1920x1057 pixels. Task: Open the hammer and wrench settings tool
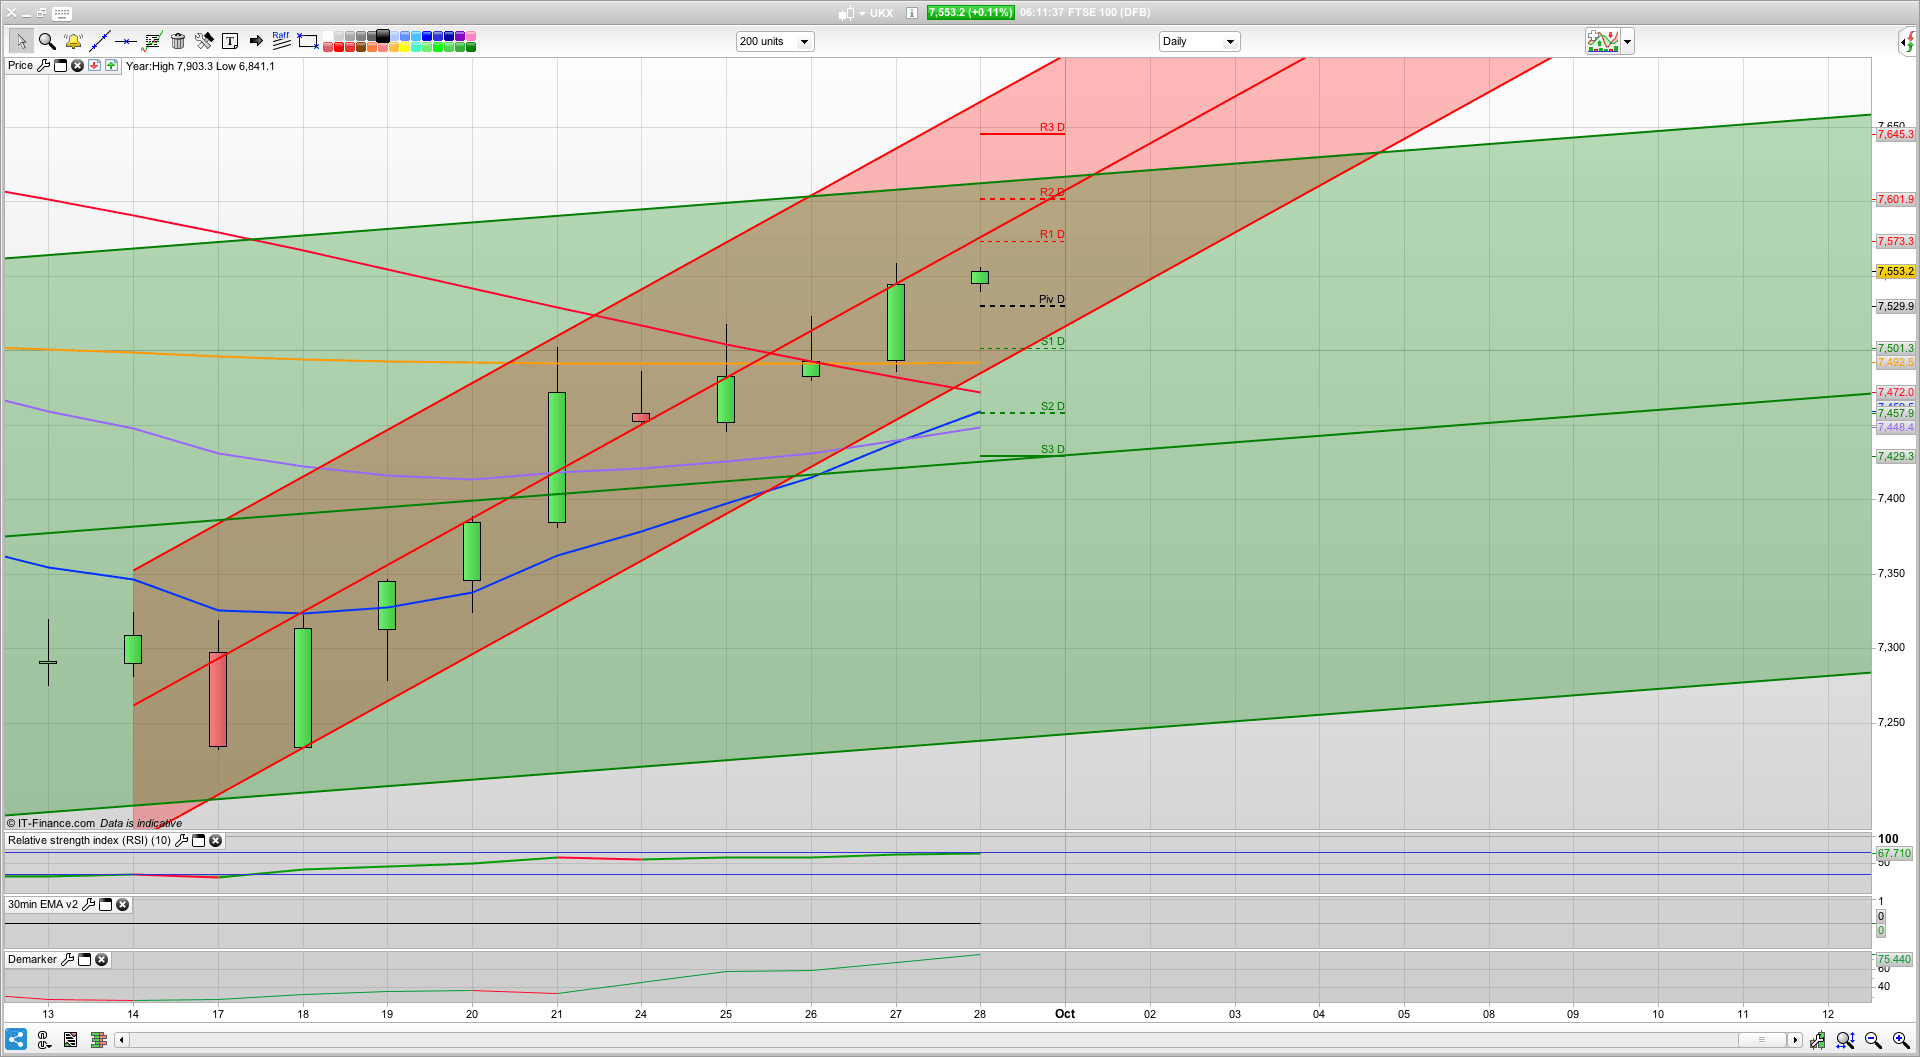point(204,41)
